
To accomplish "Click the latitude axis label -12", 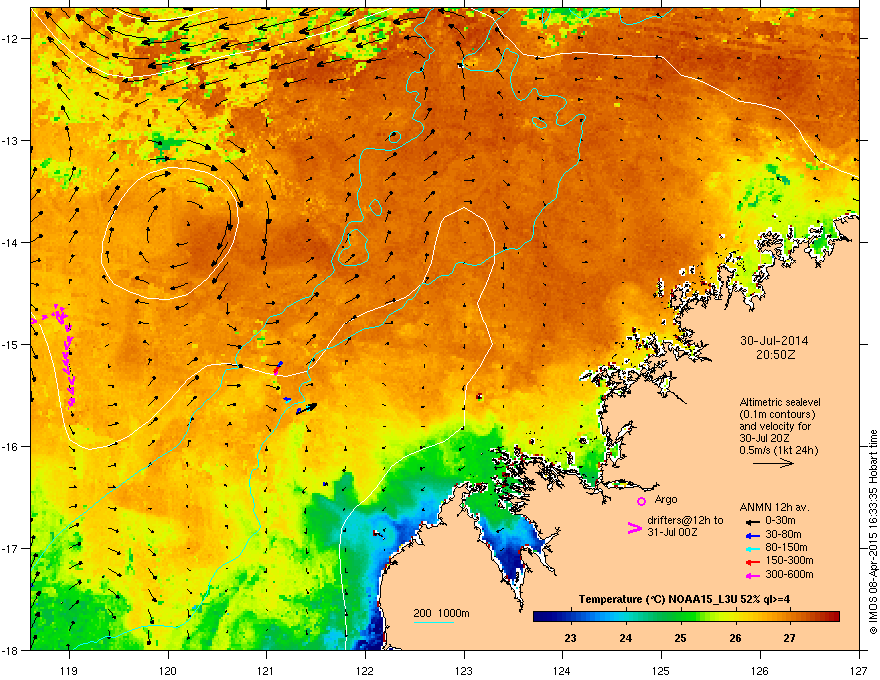I will pyautogui.click(x=11, y=39).
